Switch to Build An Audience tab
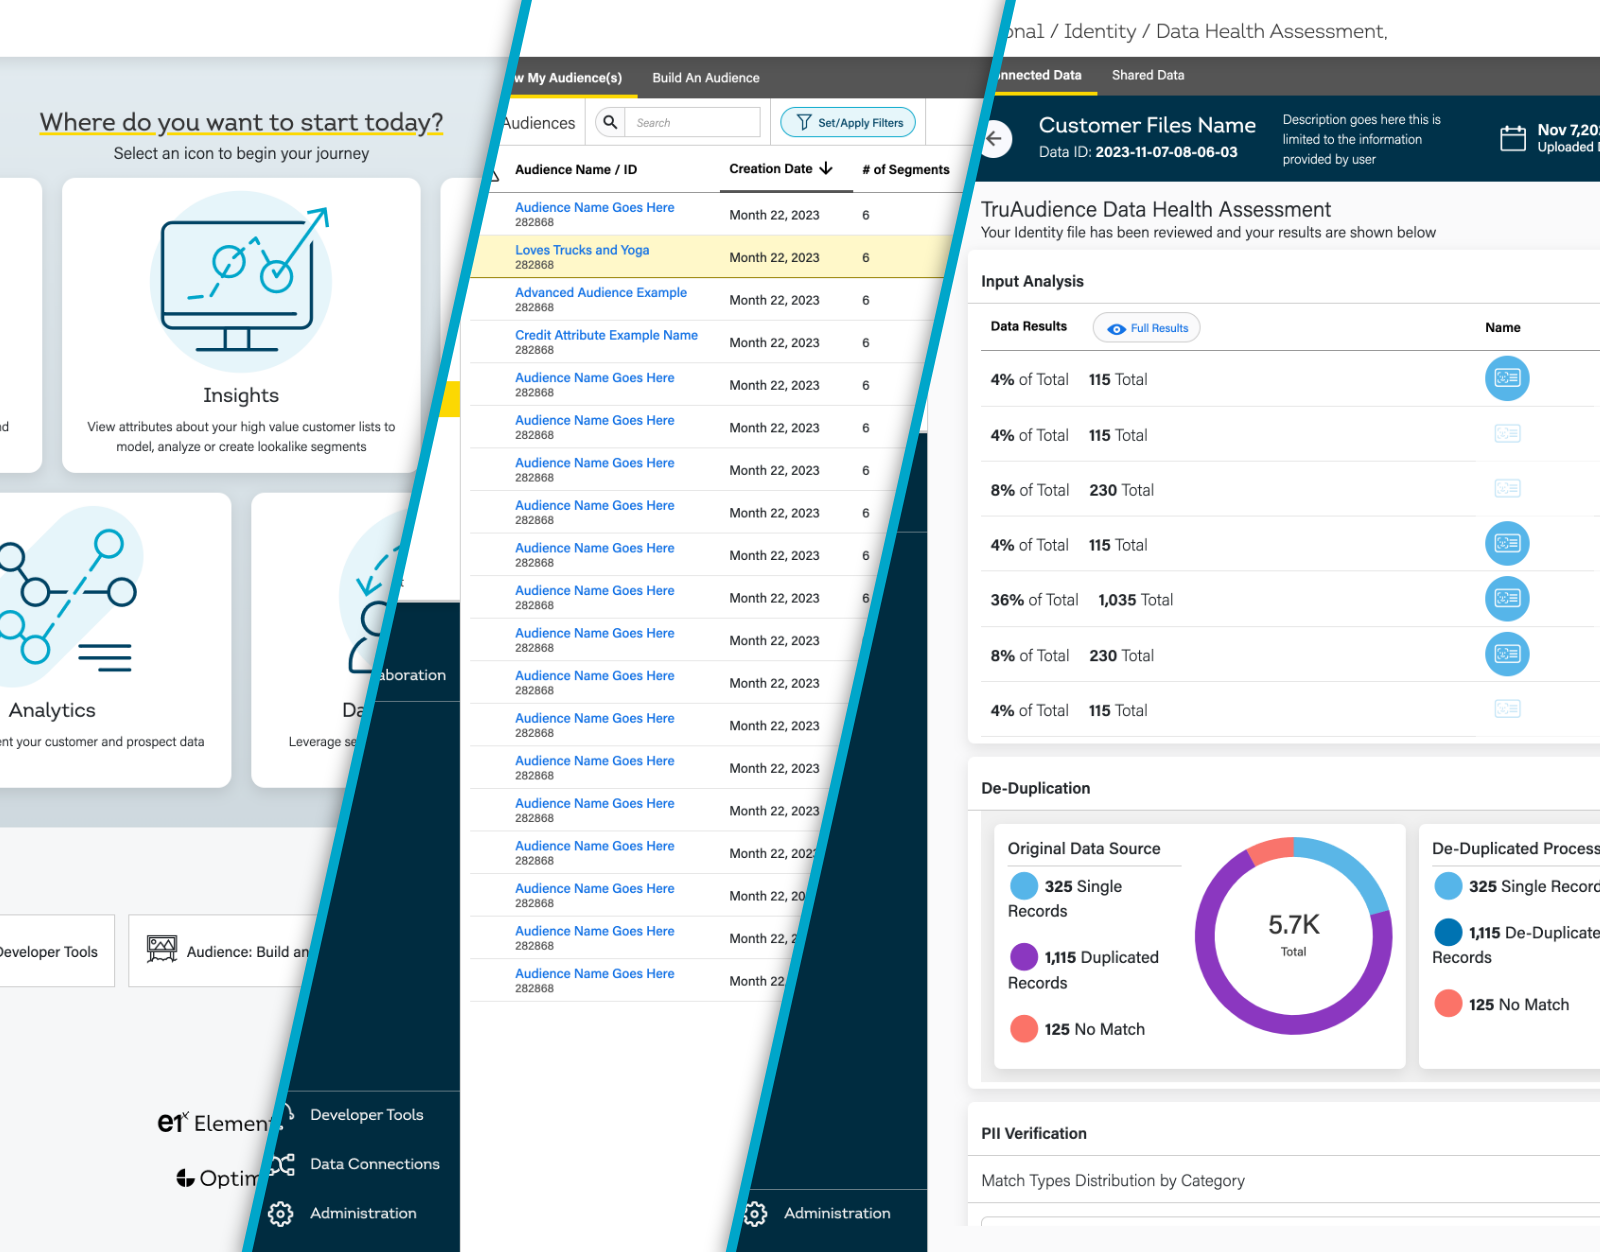Viewport: 1600px width, 1252px height. coord(705,78)
